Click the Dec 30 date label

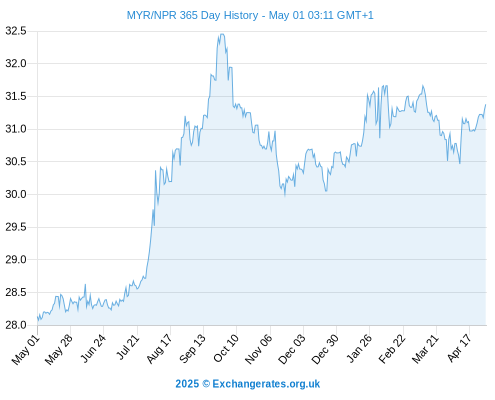325,349
